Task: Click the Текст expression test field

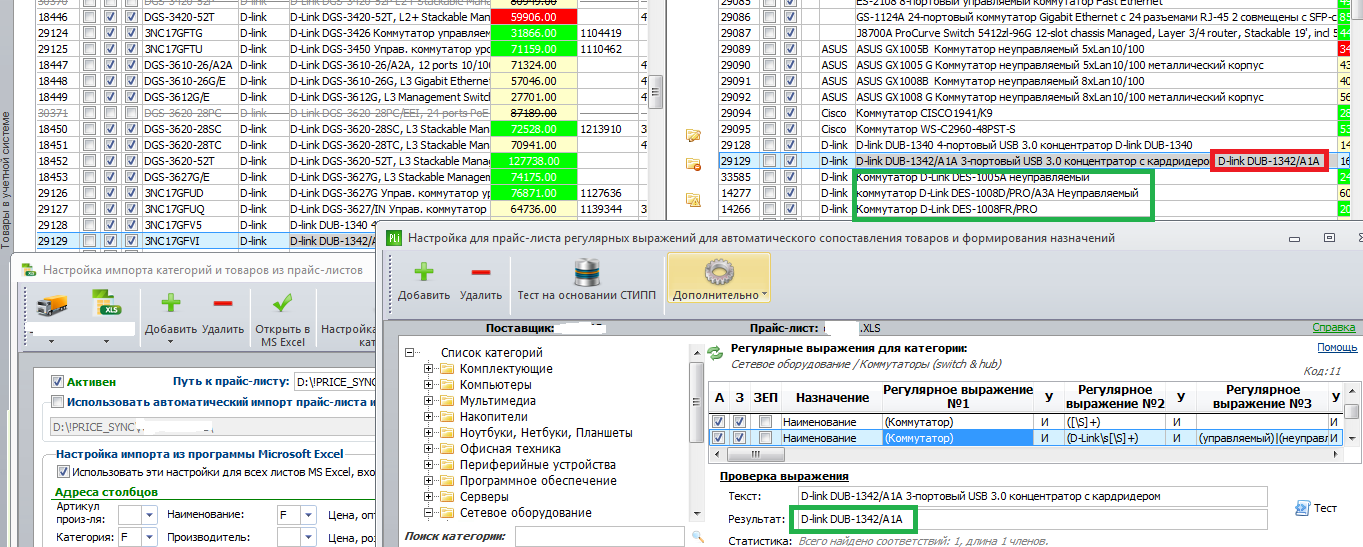Action: coord(1032,496)
